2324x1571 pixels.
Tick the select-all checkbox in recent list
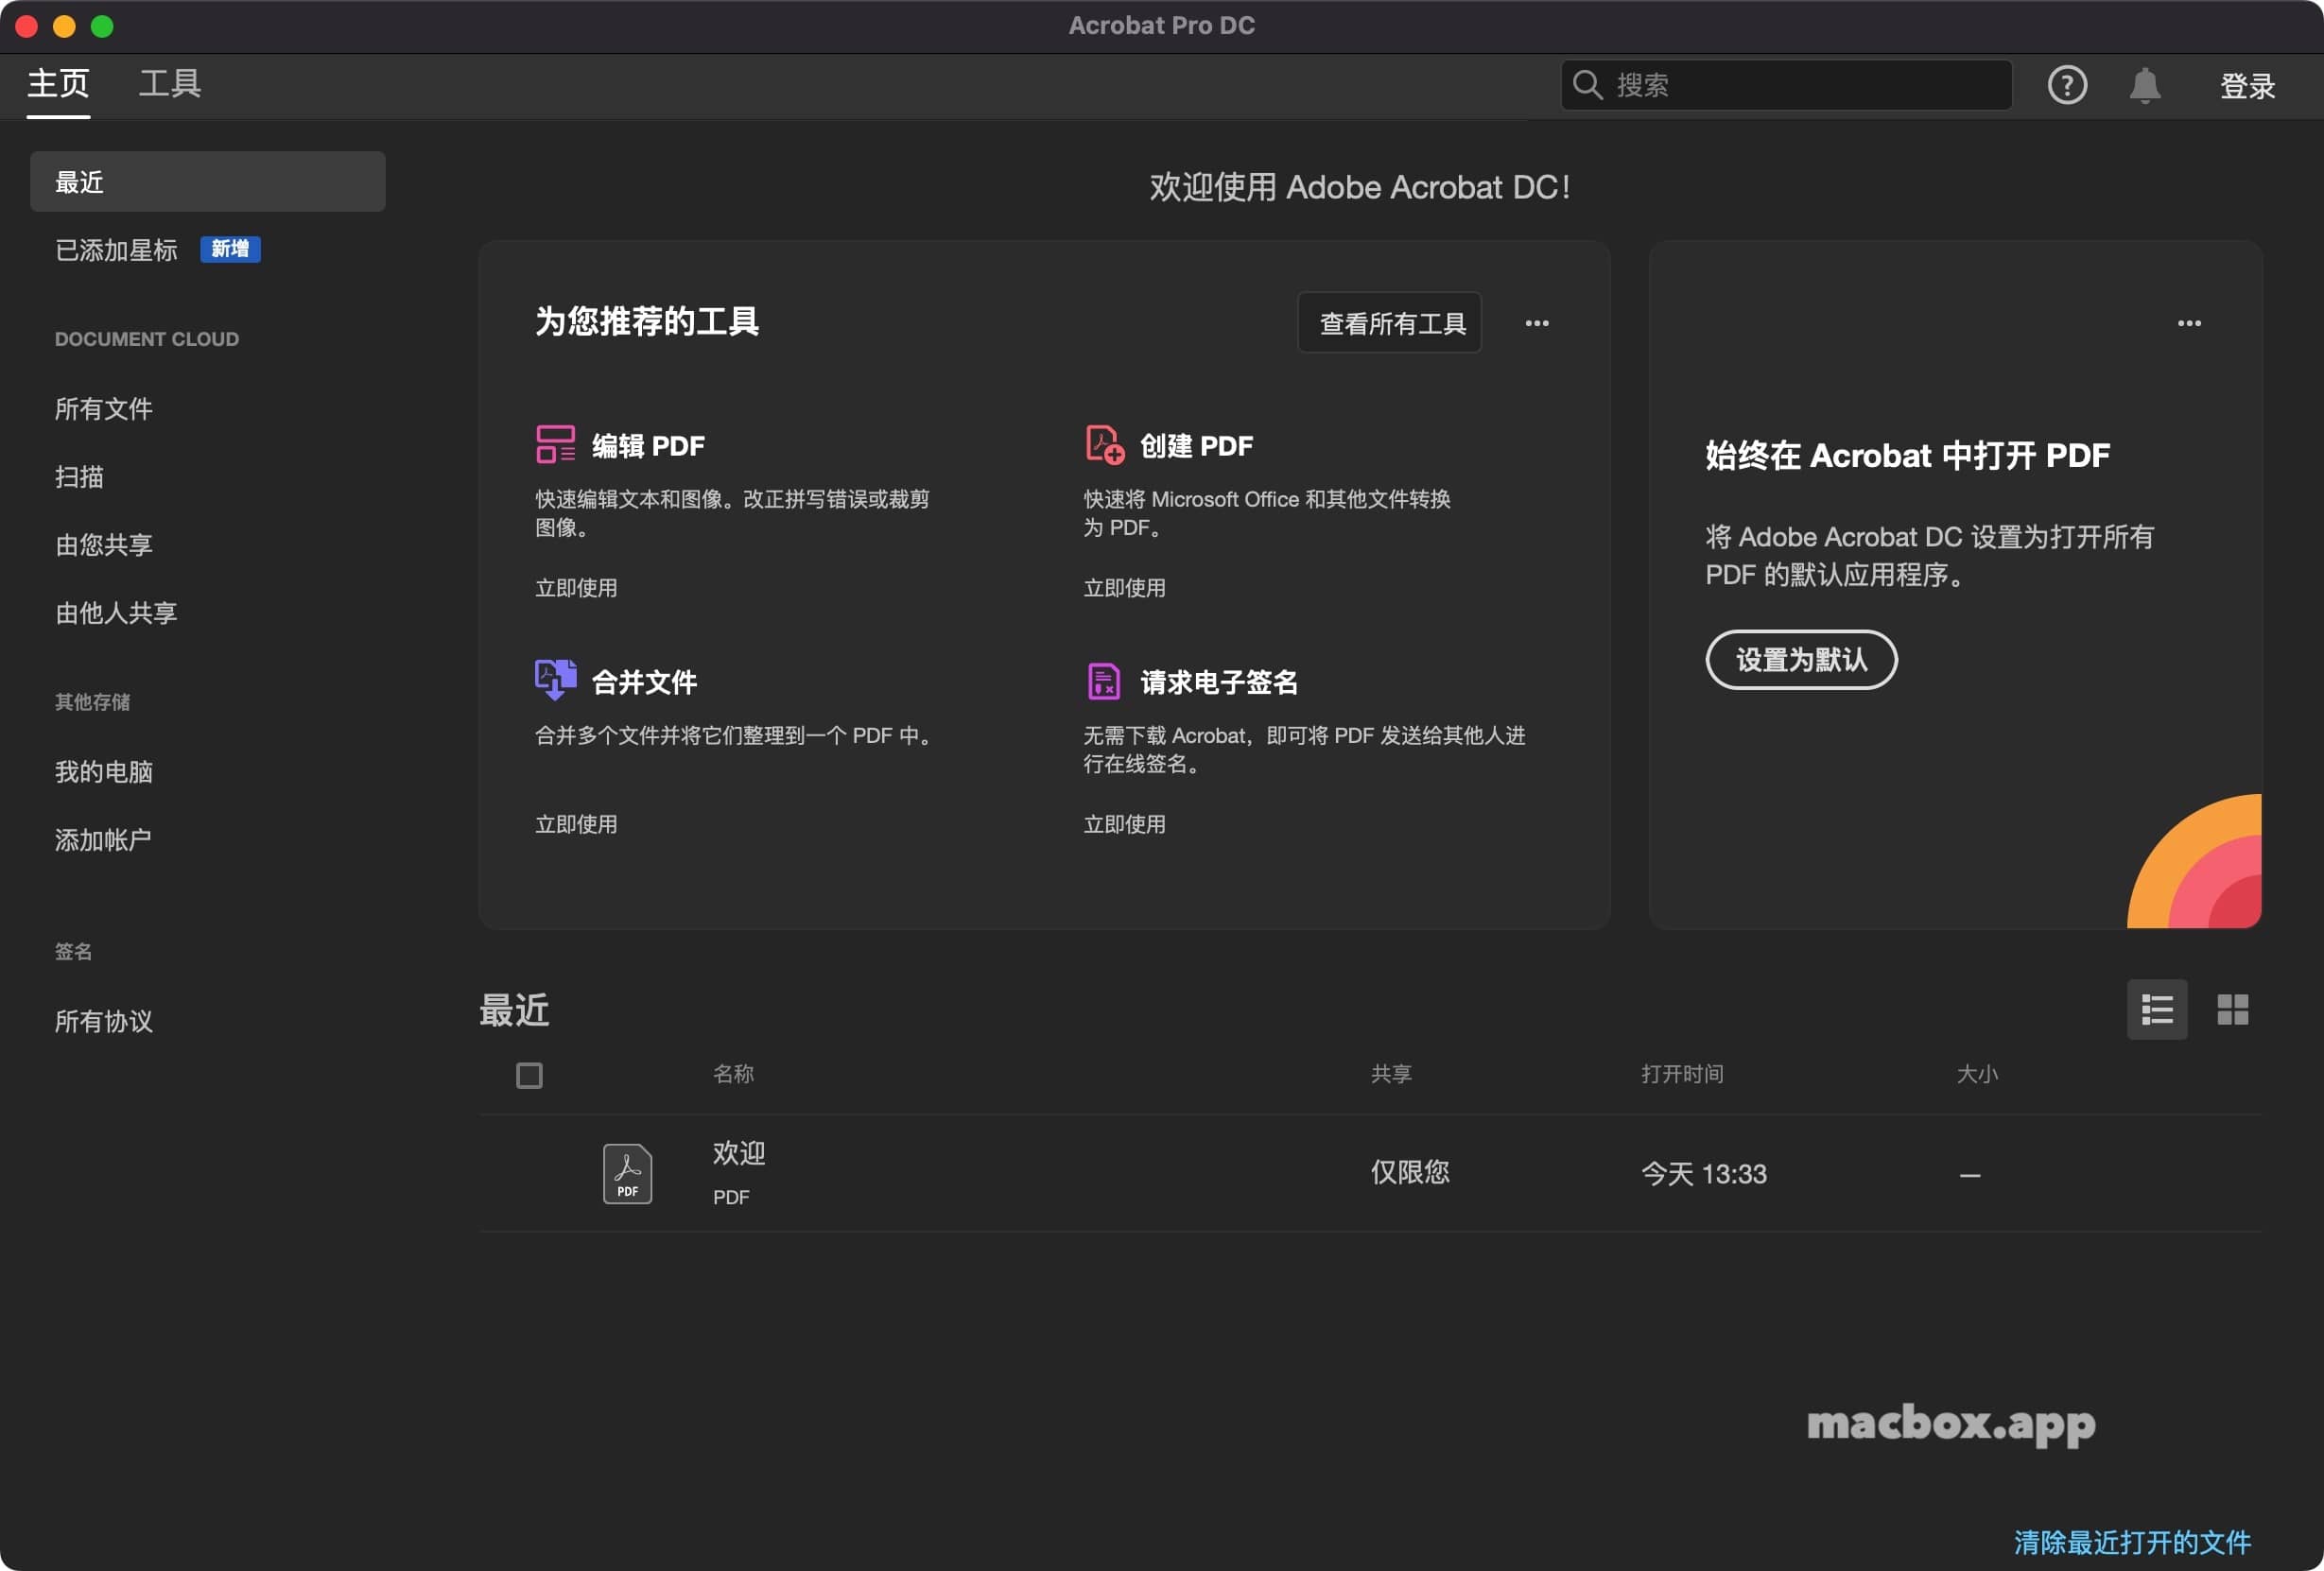tap(529, 1075)
